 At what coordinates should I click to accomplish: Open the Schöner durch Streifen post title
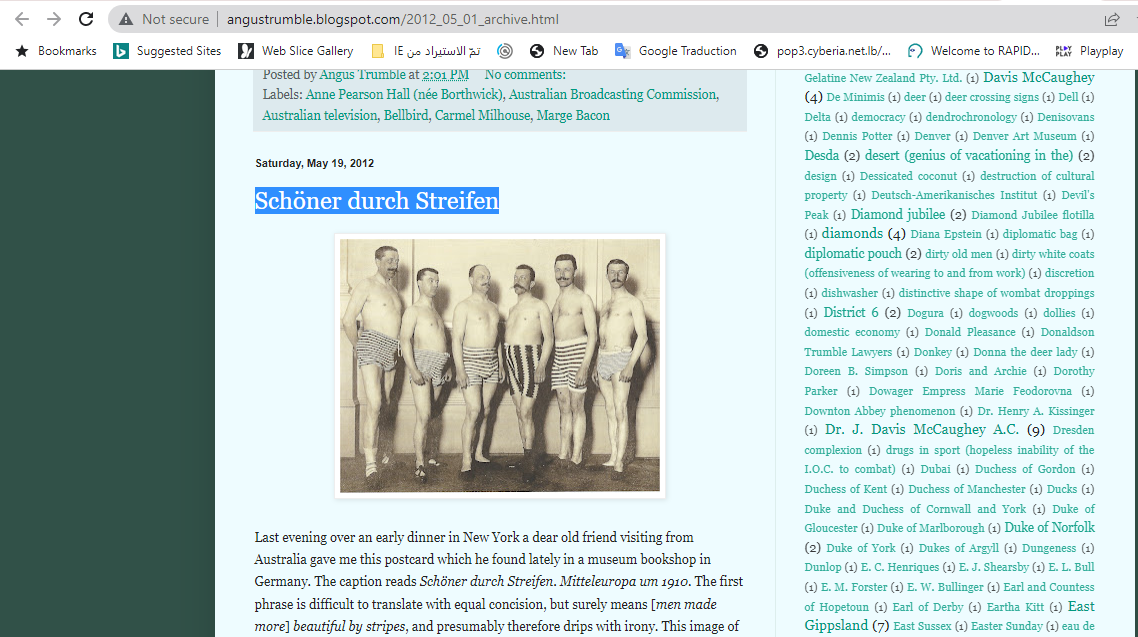[x=377, y=201]
